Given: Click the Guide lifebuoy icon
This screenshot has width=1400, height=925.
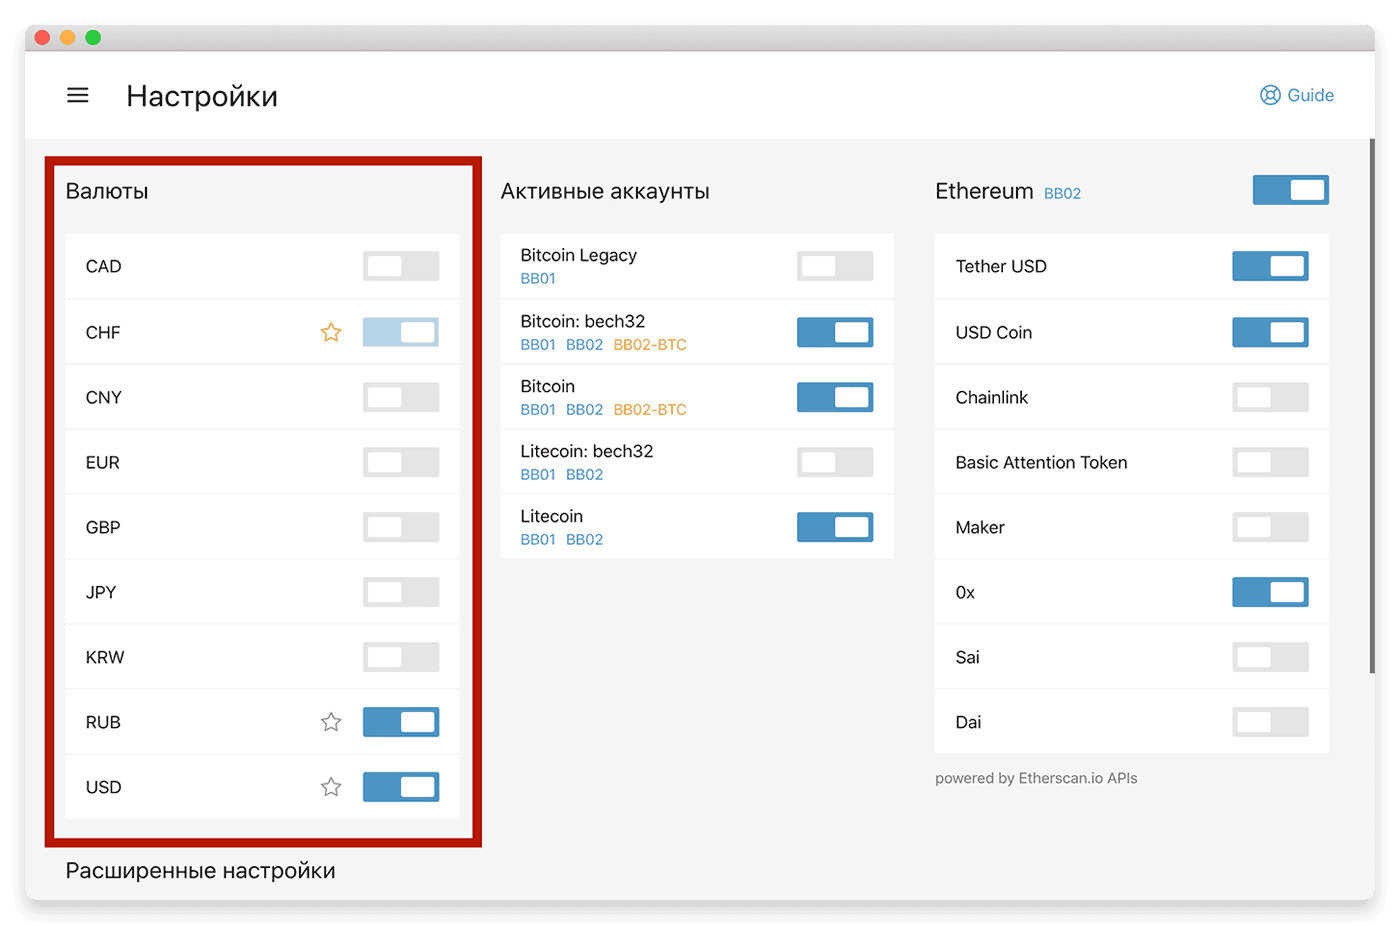Looking at the screenshot, I should click(1270, 95).
